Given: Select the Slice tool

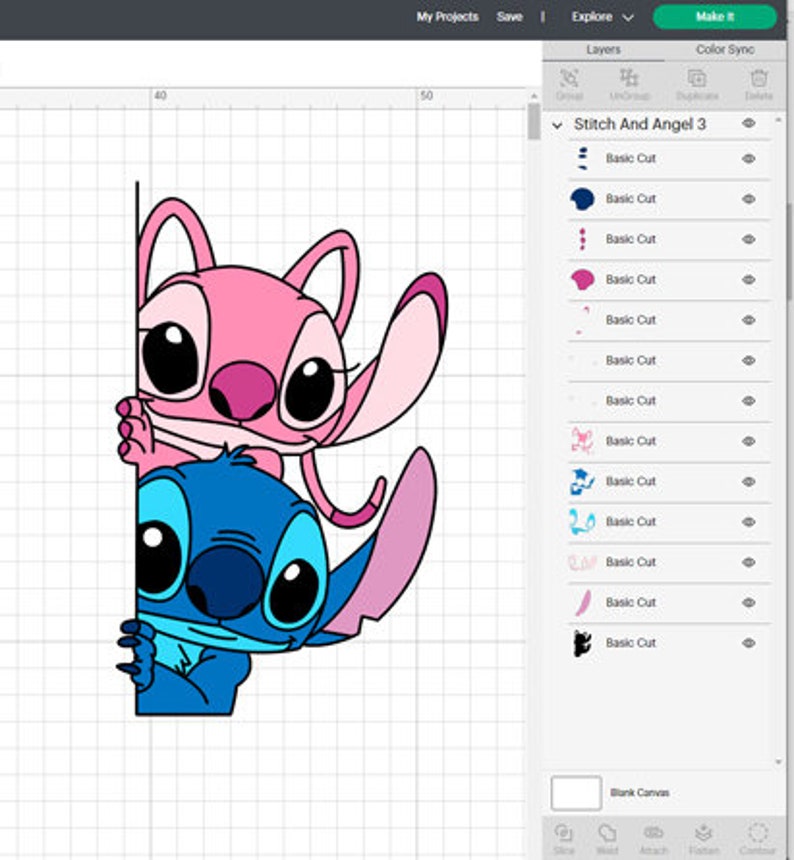Looking at the screenshot, I should click(x=563, y=839).
